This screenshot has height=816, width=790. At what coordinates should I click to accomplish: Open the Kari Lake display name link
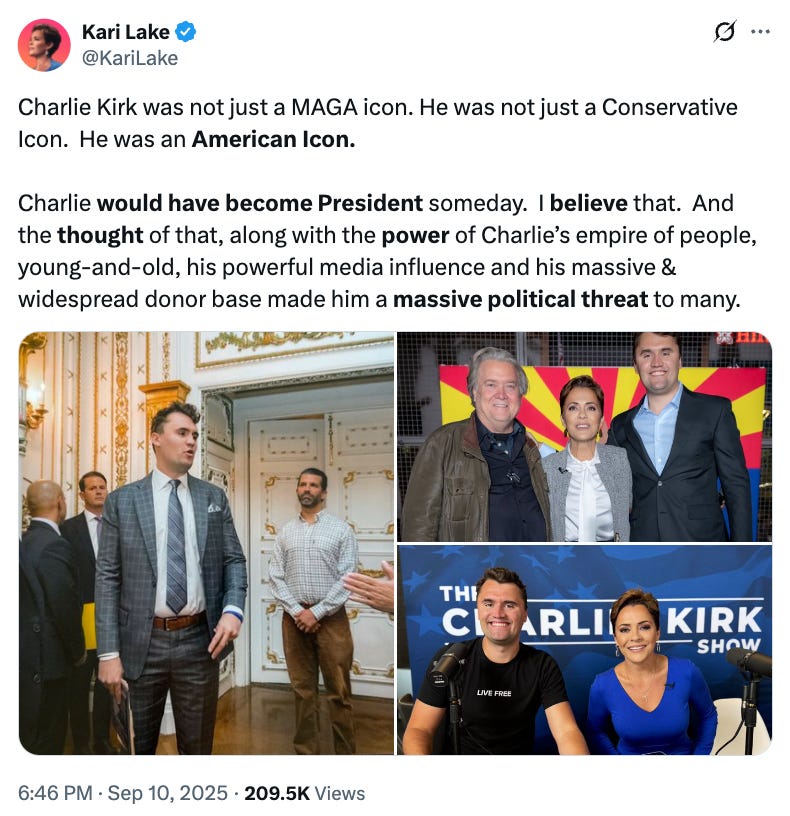click(x=125, y=32)
